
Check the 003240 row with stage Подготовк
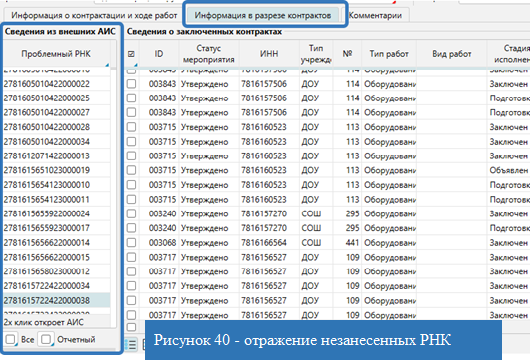[x=131, y=228]
